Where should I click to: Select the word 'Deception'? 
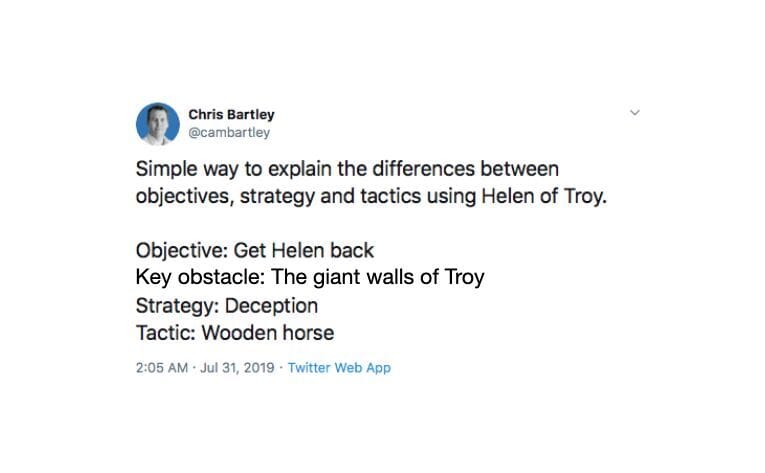tap(271, 306)
